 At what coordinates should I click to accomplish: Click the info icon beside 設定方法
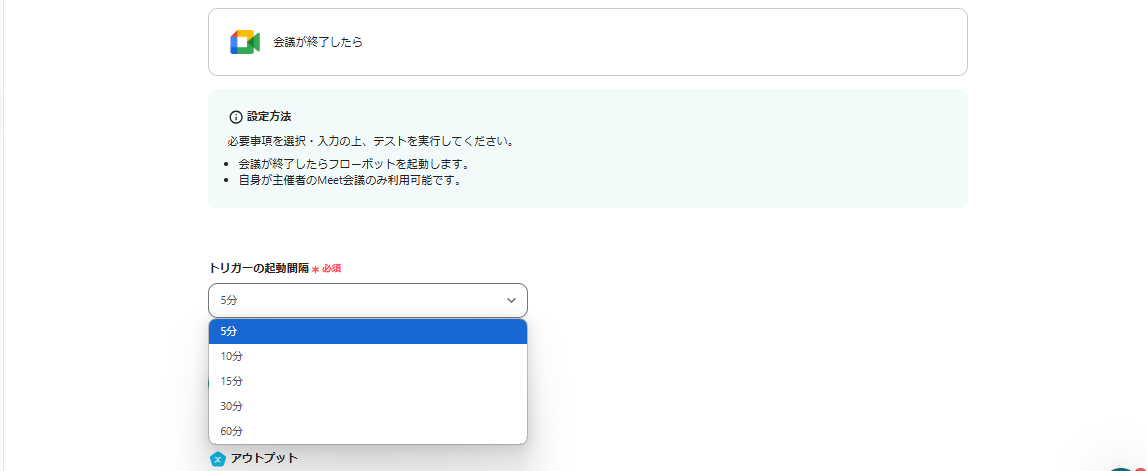(x=236, y=117)
